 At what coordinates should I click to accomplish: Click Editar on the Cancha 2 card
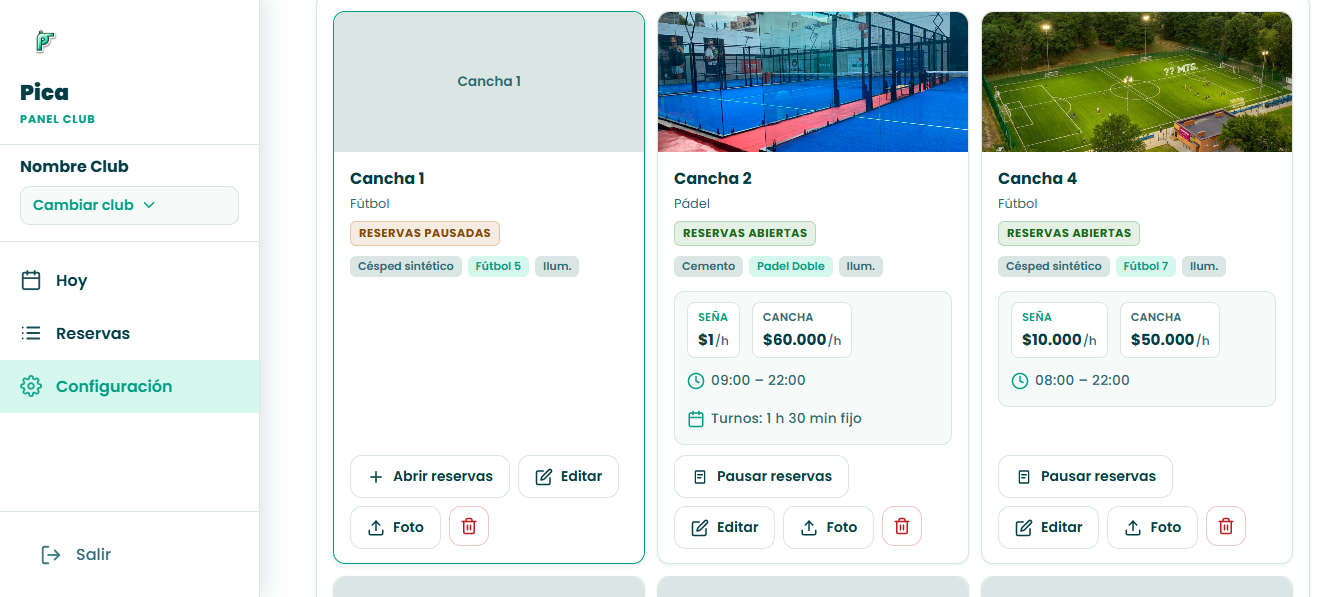point(724,528)
